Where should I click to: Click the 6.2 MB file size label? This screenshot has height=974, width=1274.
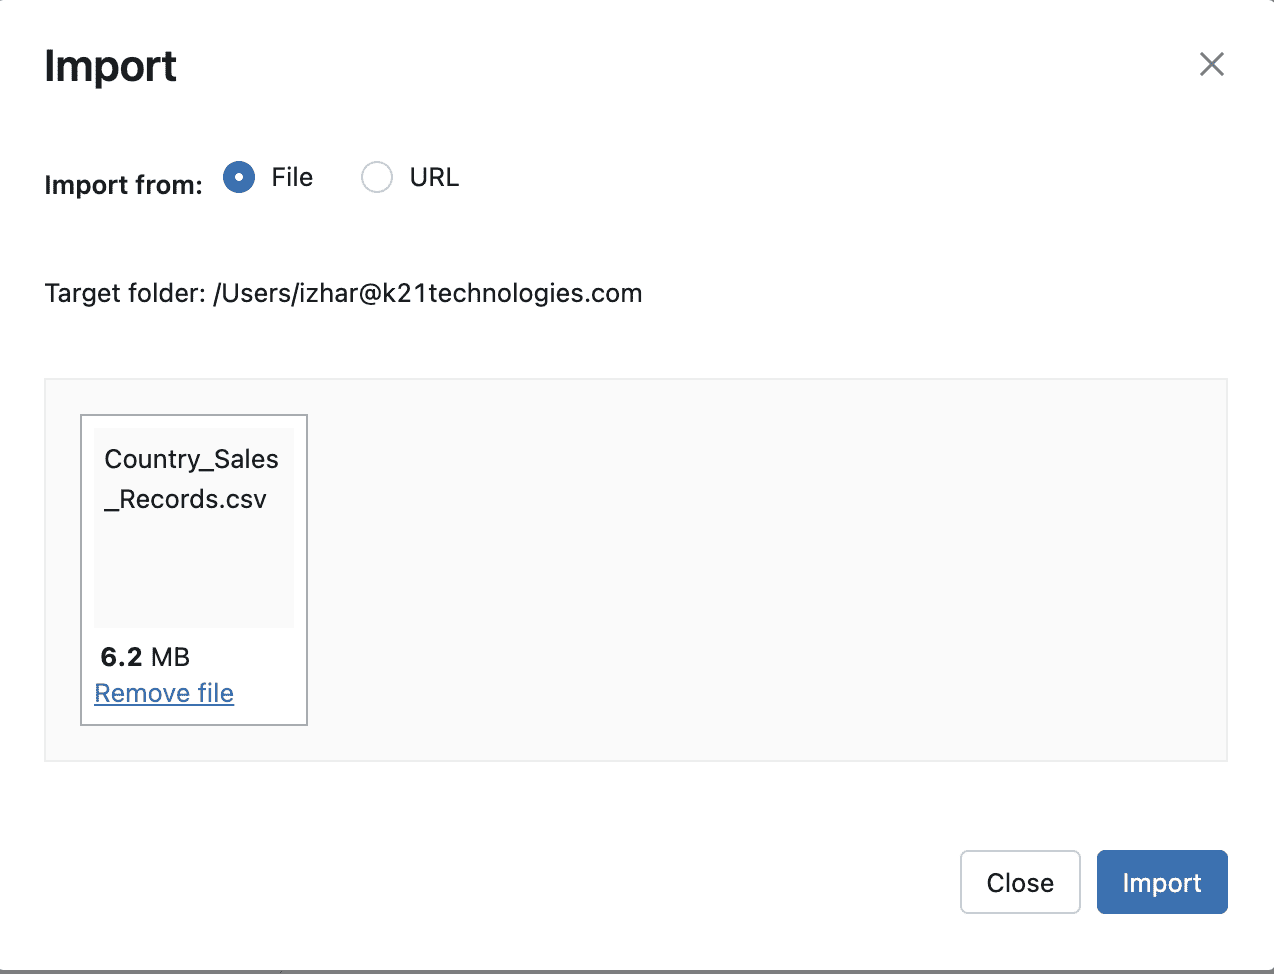click(x=145, y=657)
